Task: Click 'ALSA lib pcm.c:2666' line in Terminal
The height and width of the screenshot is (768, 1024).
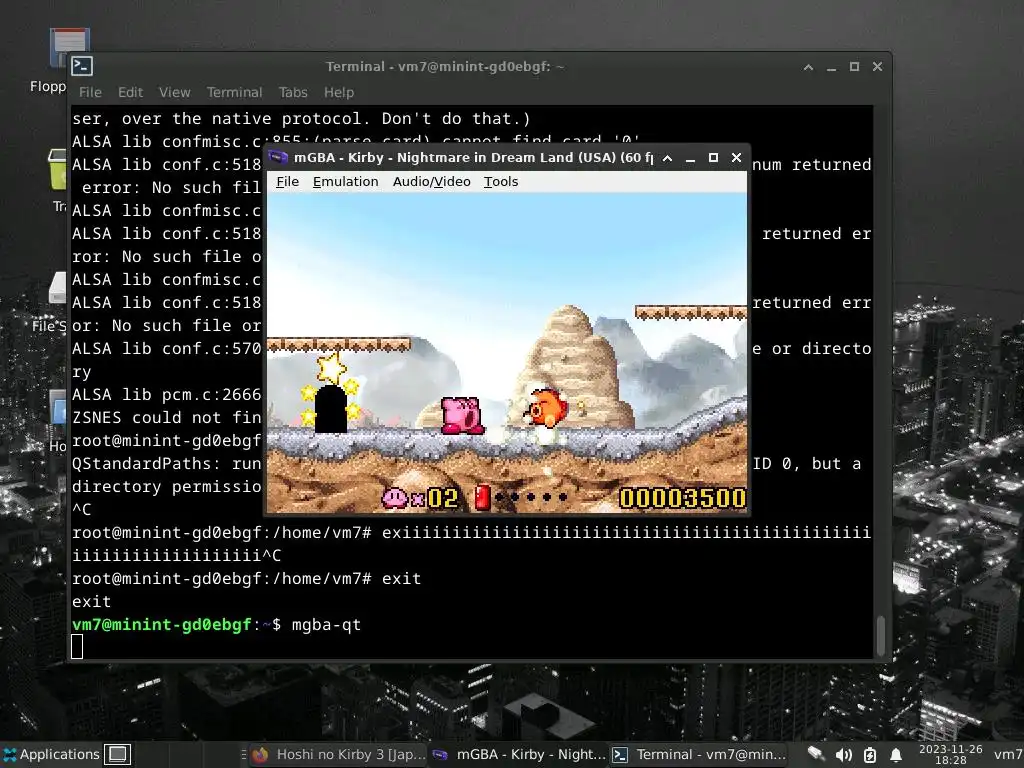Action: [x=167, y=394]
